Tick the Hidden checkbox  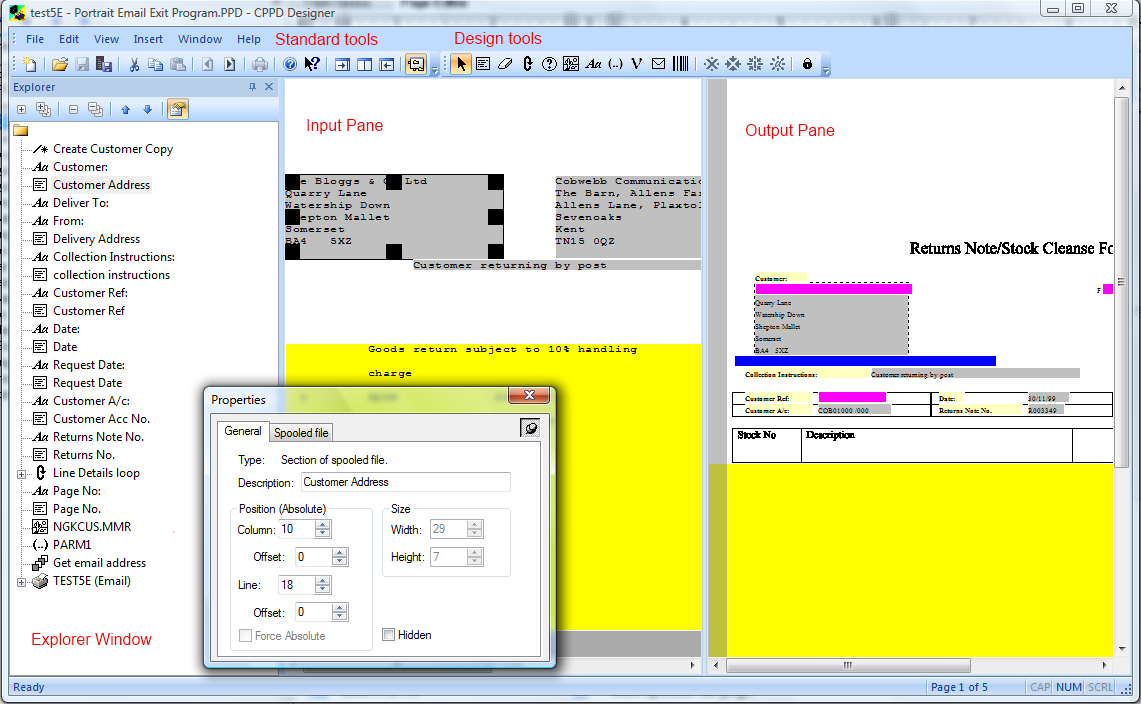[x=389, y=635]
